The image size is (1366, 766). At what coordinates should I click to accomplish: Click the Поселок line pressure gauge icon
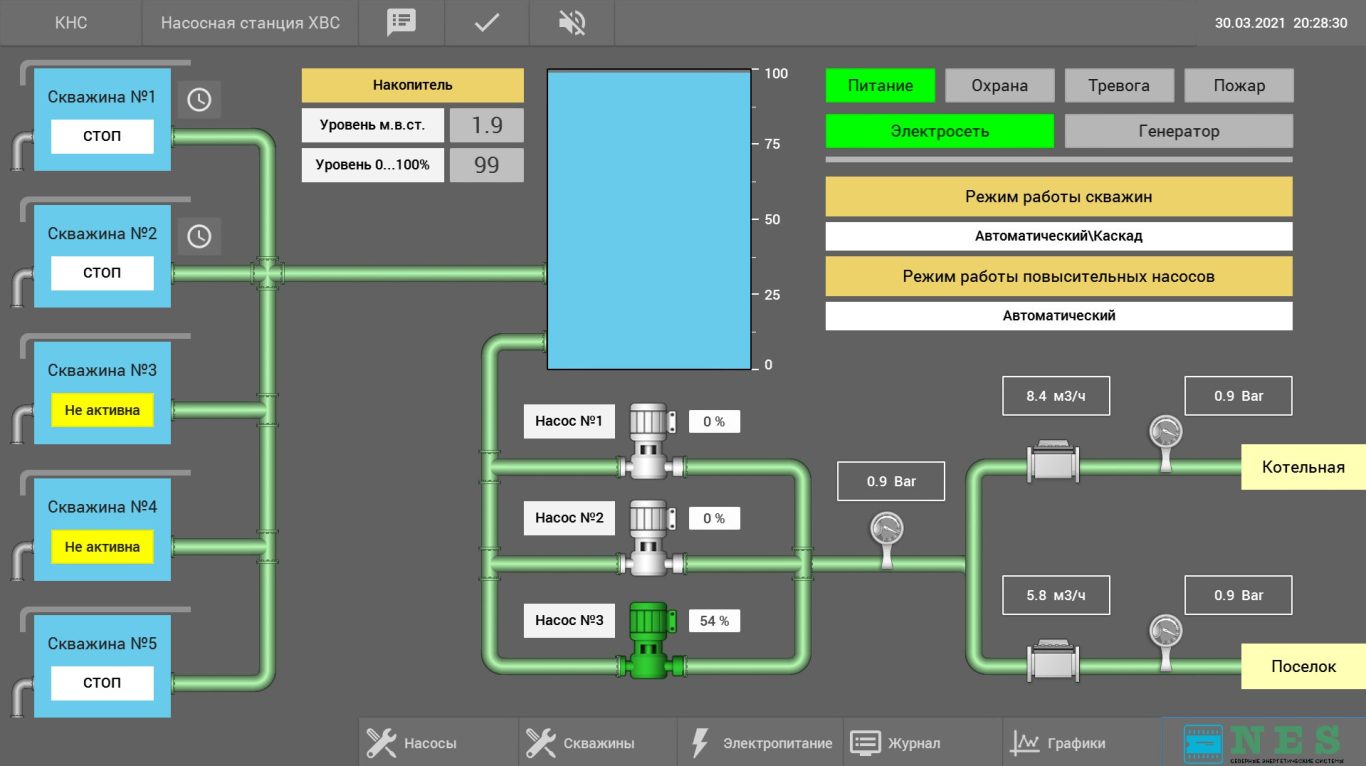1165,638
